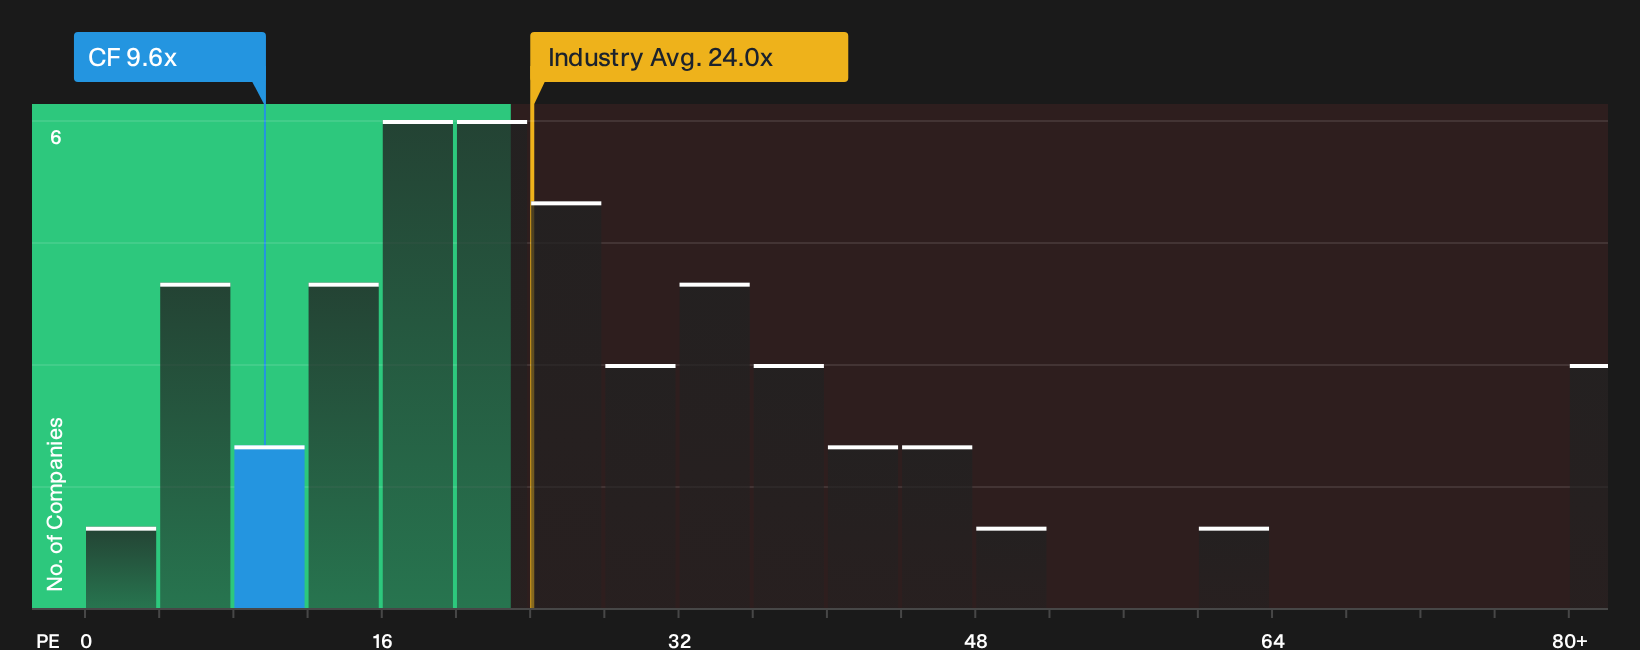Click the isolated bar left of PE 64
The image size is (1640, 650).
1234,568
